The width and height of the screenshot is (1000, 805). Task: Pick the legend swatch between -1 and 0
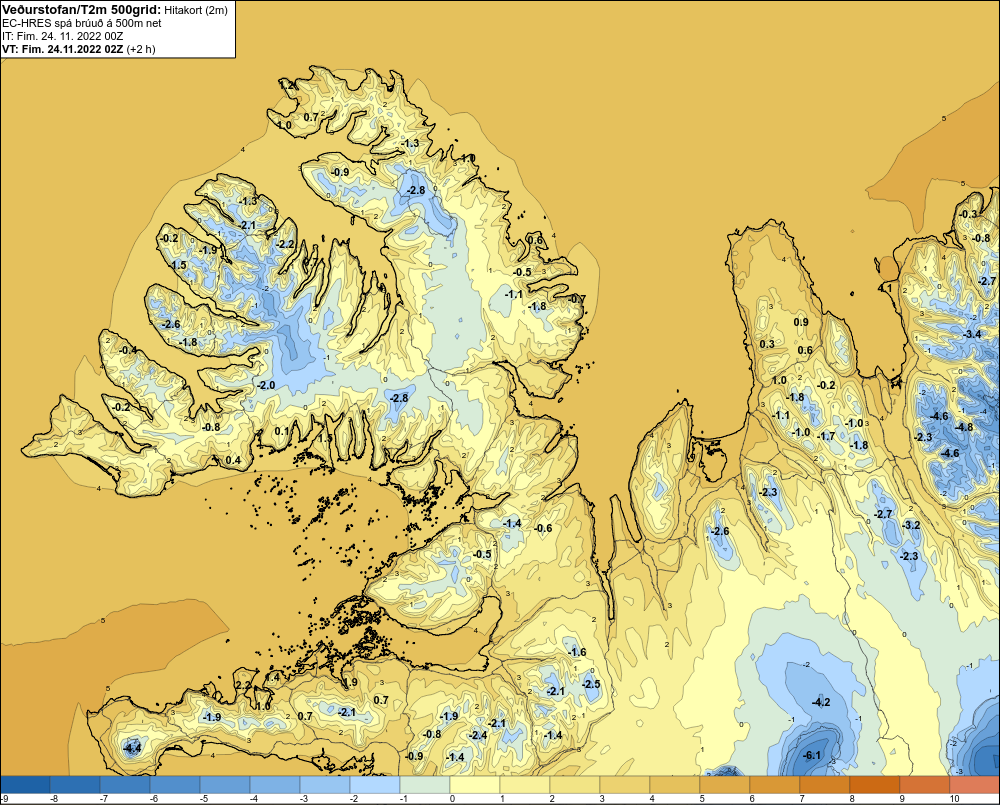click(x=425, y=784)
